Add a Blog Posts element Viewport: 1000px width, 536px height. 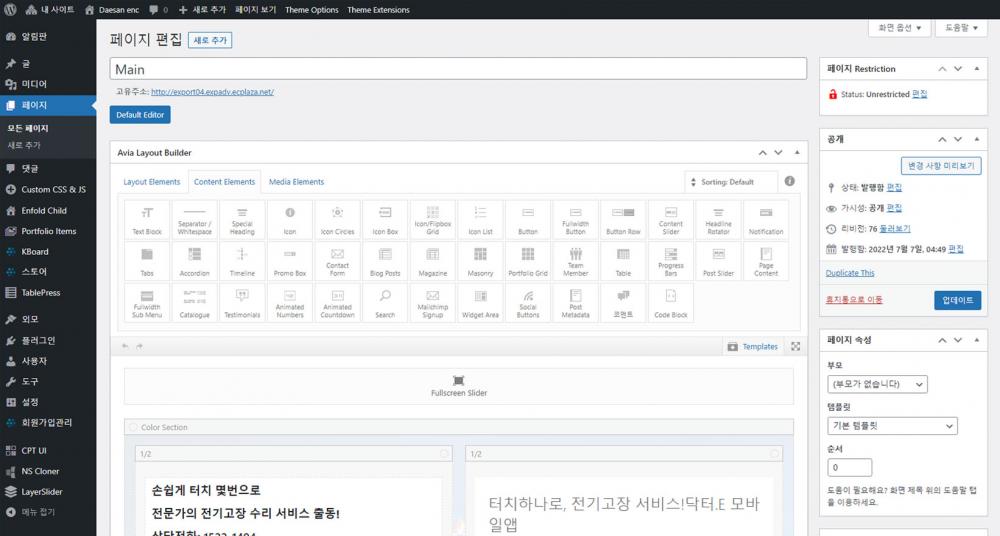click(385, 262)
